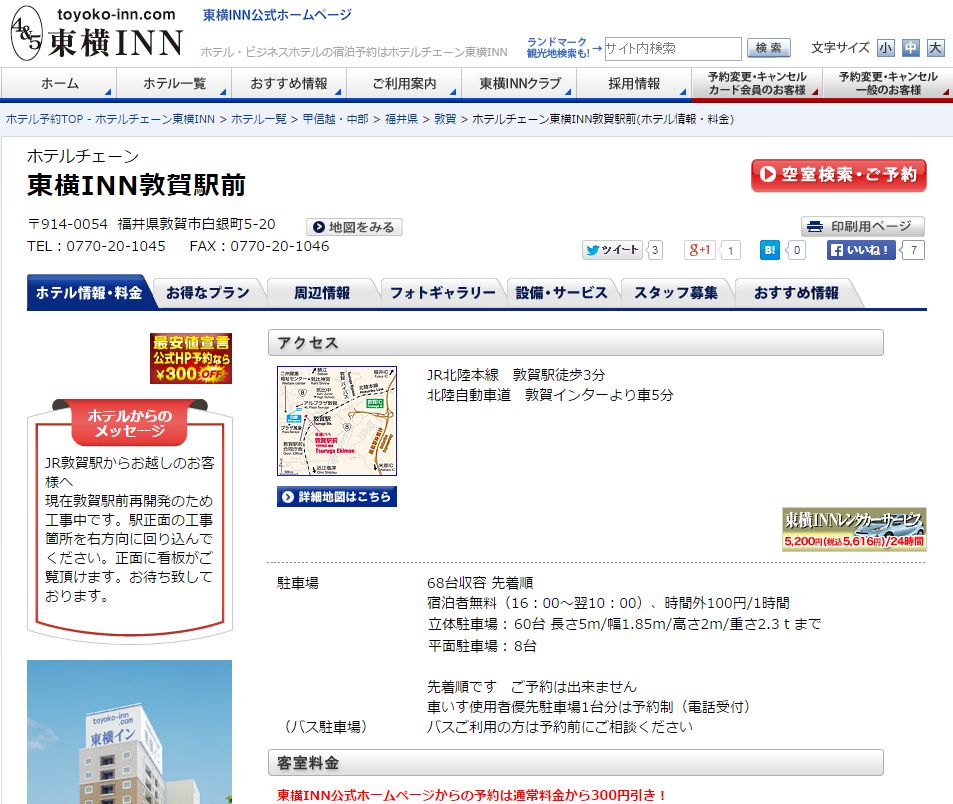
Task: Click the 最安値宣言 ¥300 OFF banner
Action: click(191, 358)
